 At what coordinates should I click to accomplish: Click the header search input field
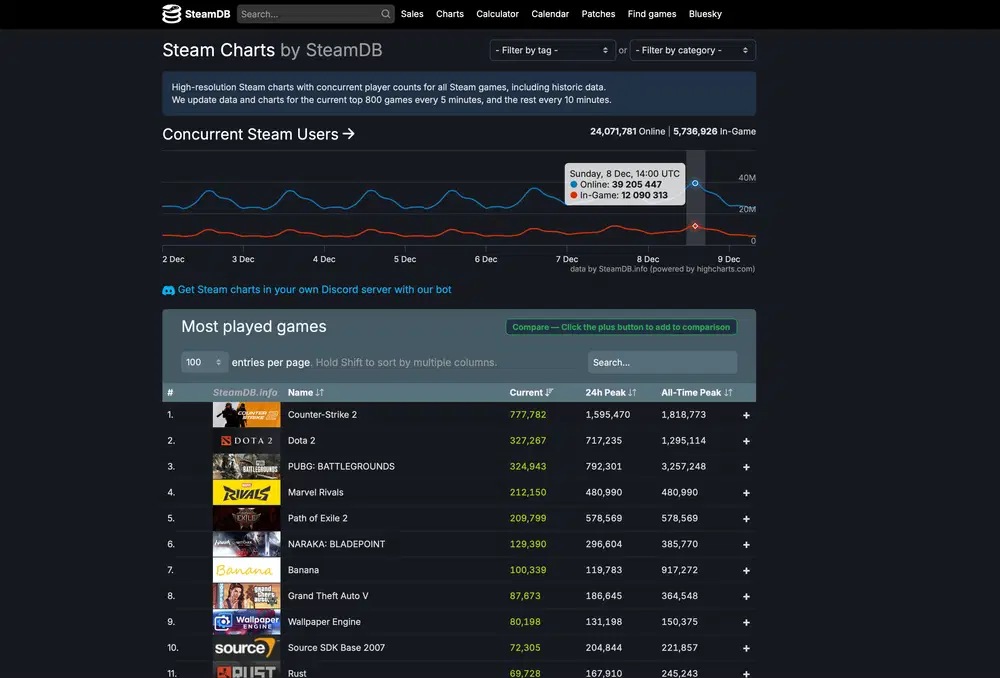click(x=309, y=14)
